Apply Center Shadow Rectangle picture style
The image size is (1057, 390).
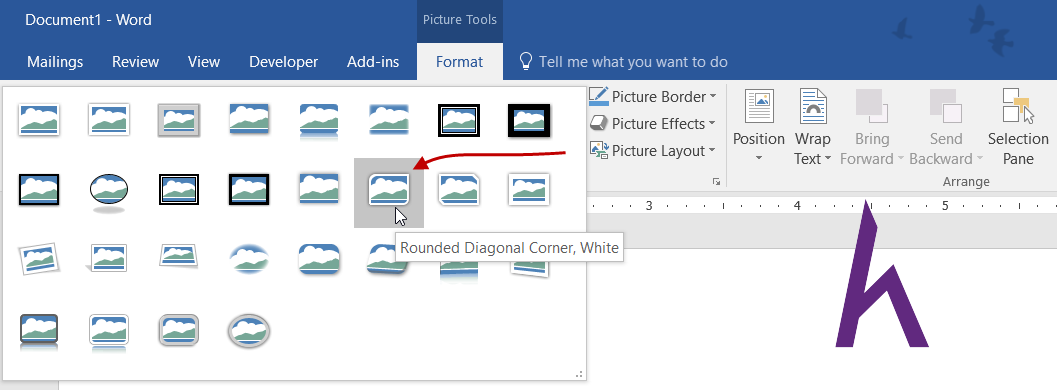tap(319, 190)
